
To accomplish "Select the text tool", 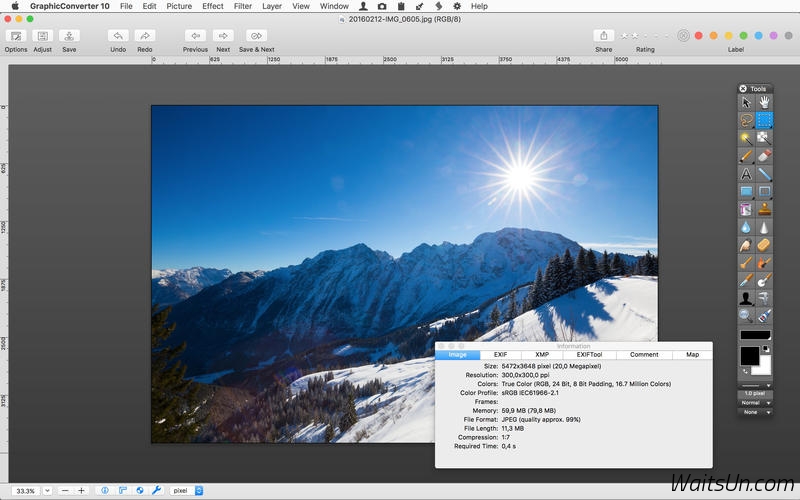I will [746, 174].
